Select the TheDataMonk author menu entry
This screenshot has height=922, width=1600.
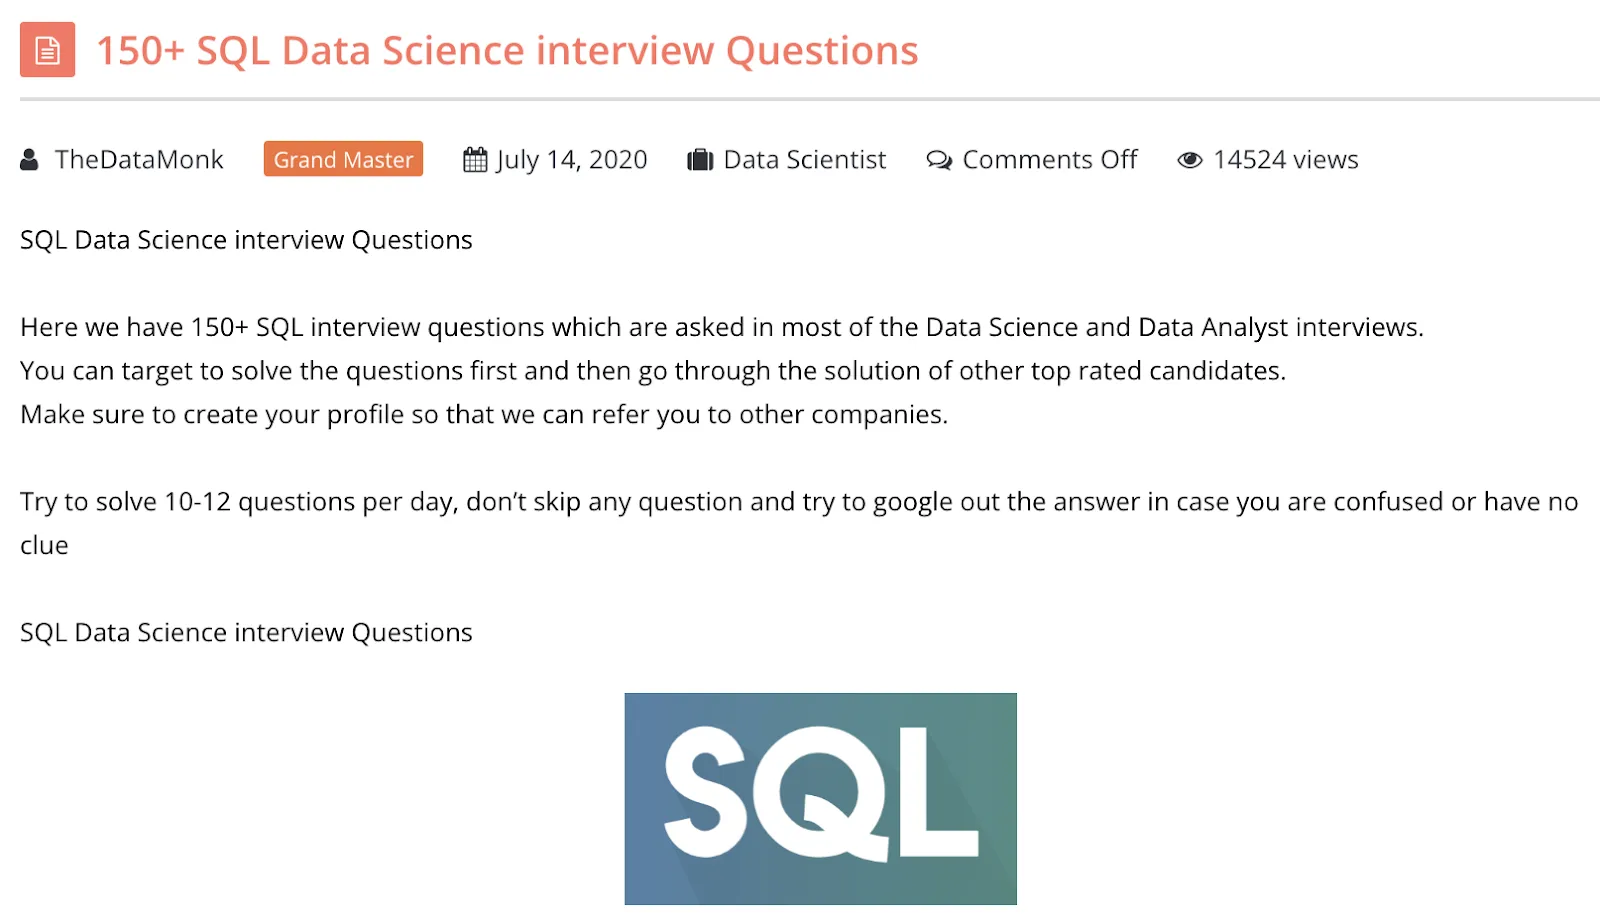pos(139,159)
